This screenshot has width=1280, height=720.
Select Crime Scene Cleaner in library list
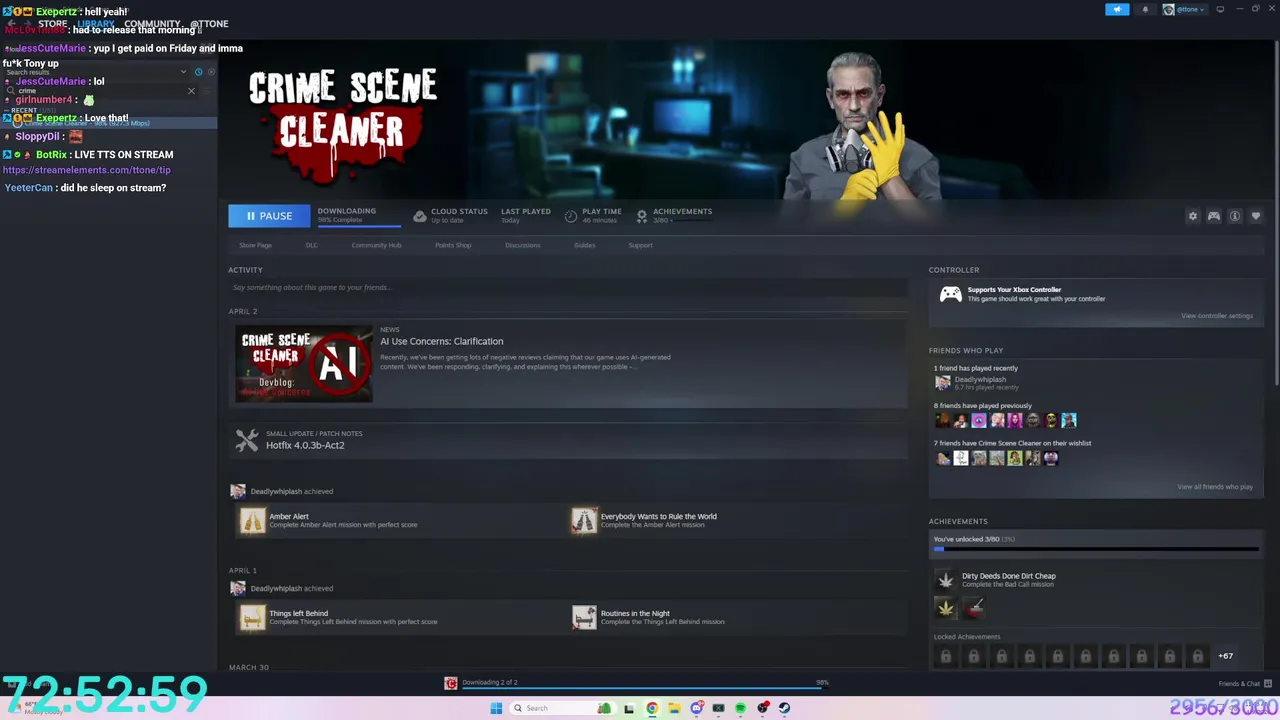pos(108,123)
